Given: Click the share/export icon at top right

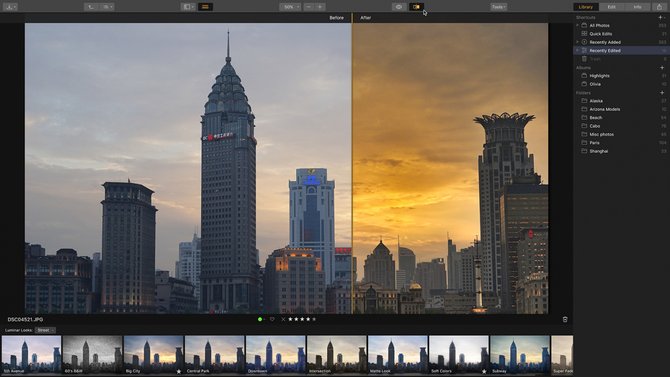Looking at the screenshot, I should (659, 7).
